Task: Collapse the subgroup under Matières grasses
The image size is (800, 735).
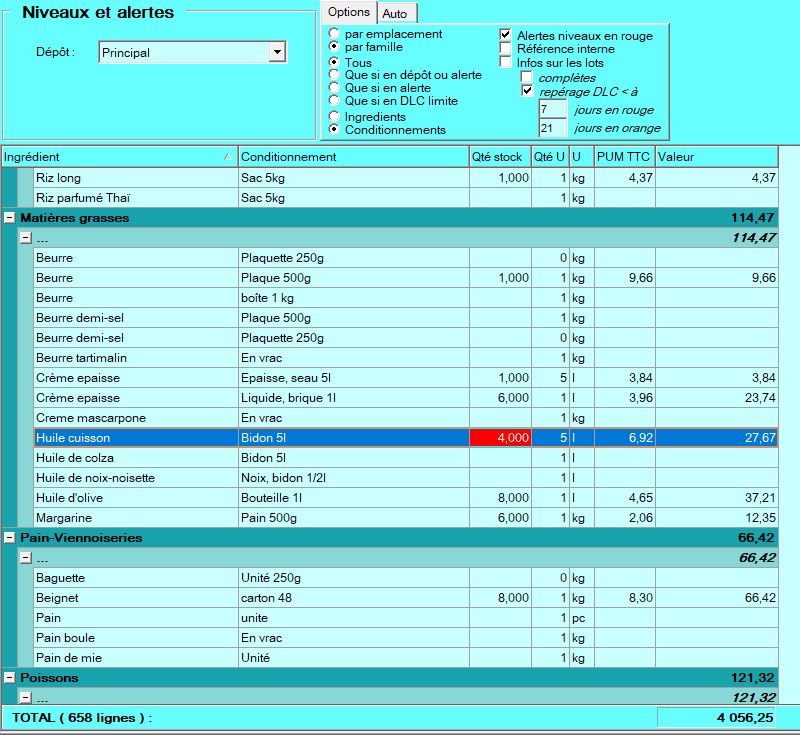Action: [25, 238]
